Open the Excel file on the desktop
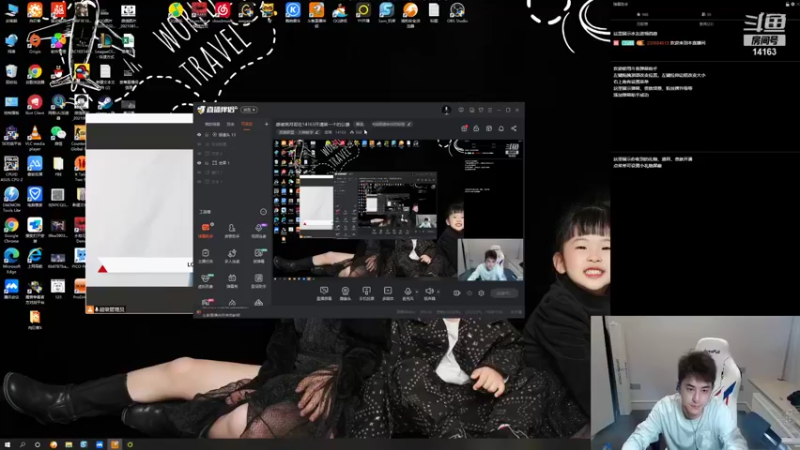The width and height of the screenshot is (800, 450). (128, 43)
